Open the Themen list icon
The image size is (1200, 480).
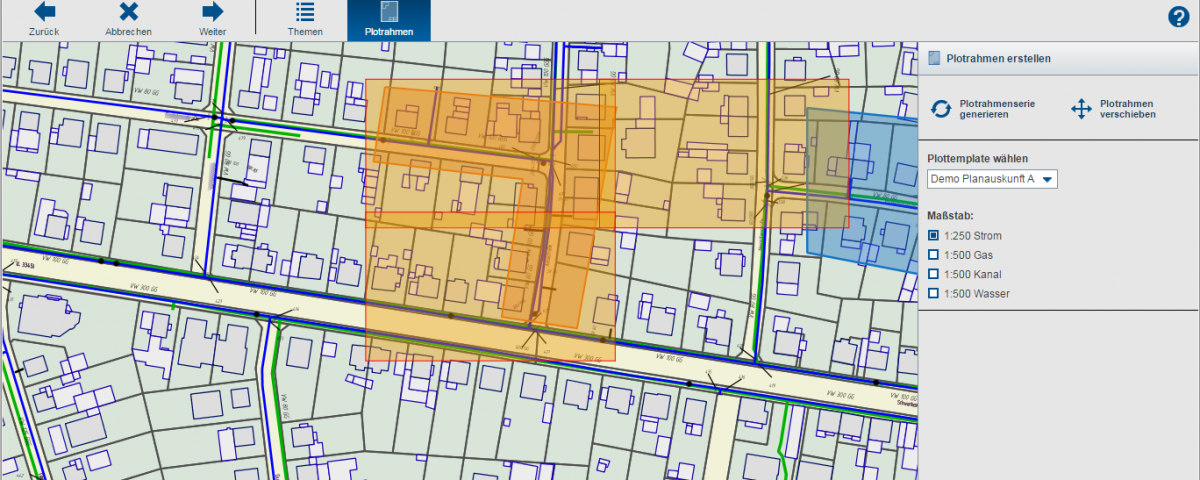(x=305, y=12)
